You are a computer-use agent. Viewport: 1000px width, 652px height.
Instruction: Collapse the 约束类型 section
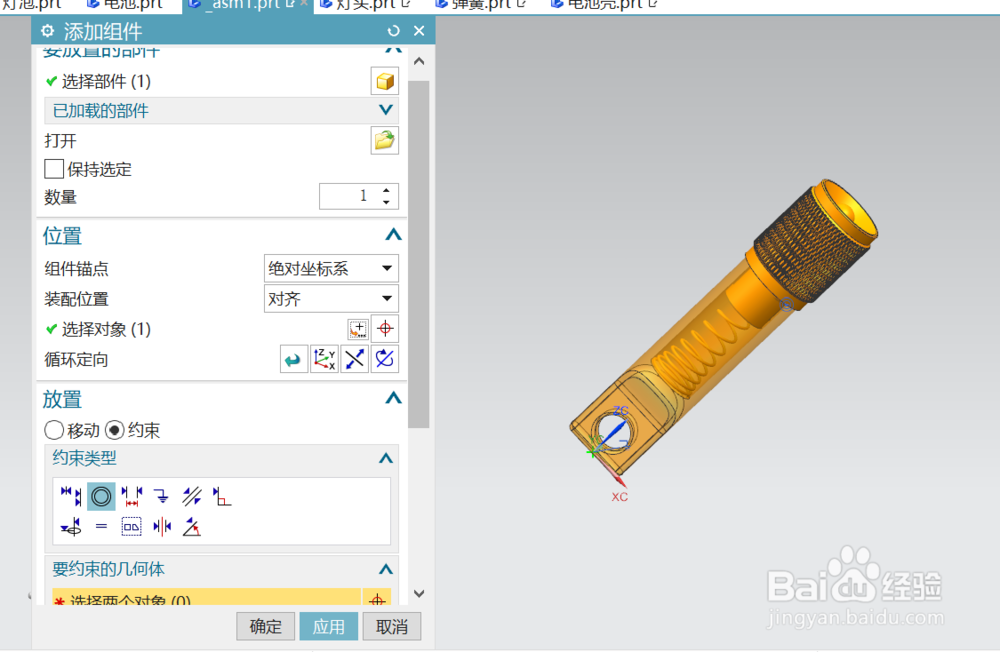[386, 458]
